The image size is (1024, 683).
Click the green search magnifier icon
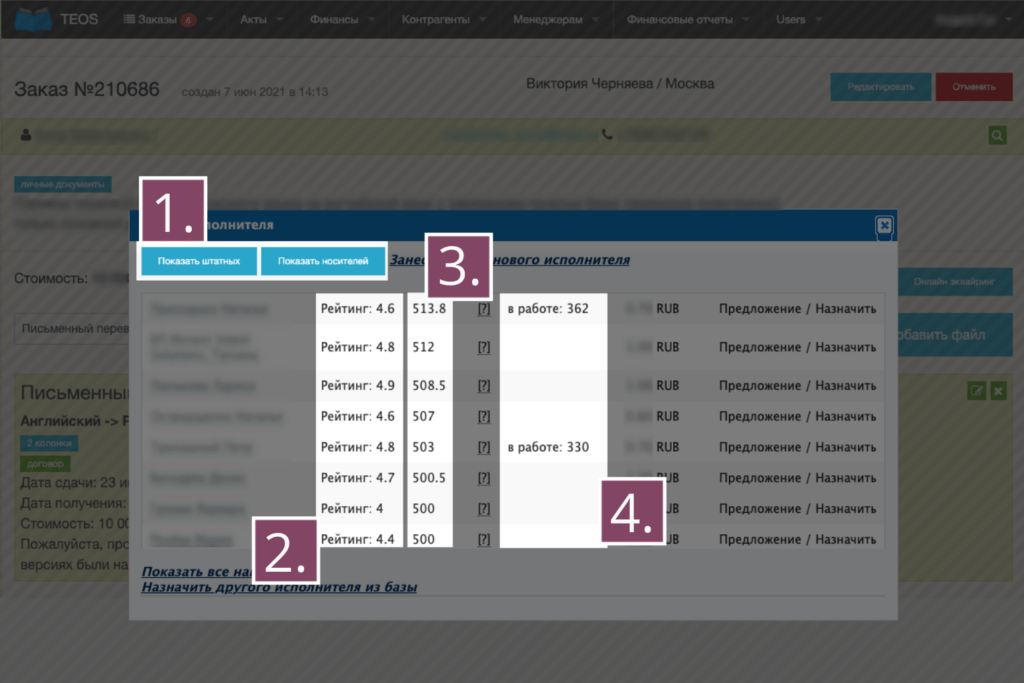click(997, 135)
